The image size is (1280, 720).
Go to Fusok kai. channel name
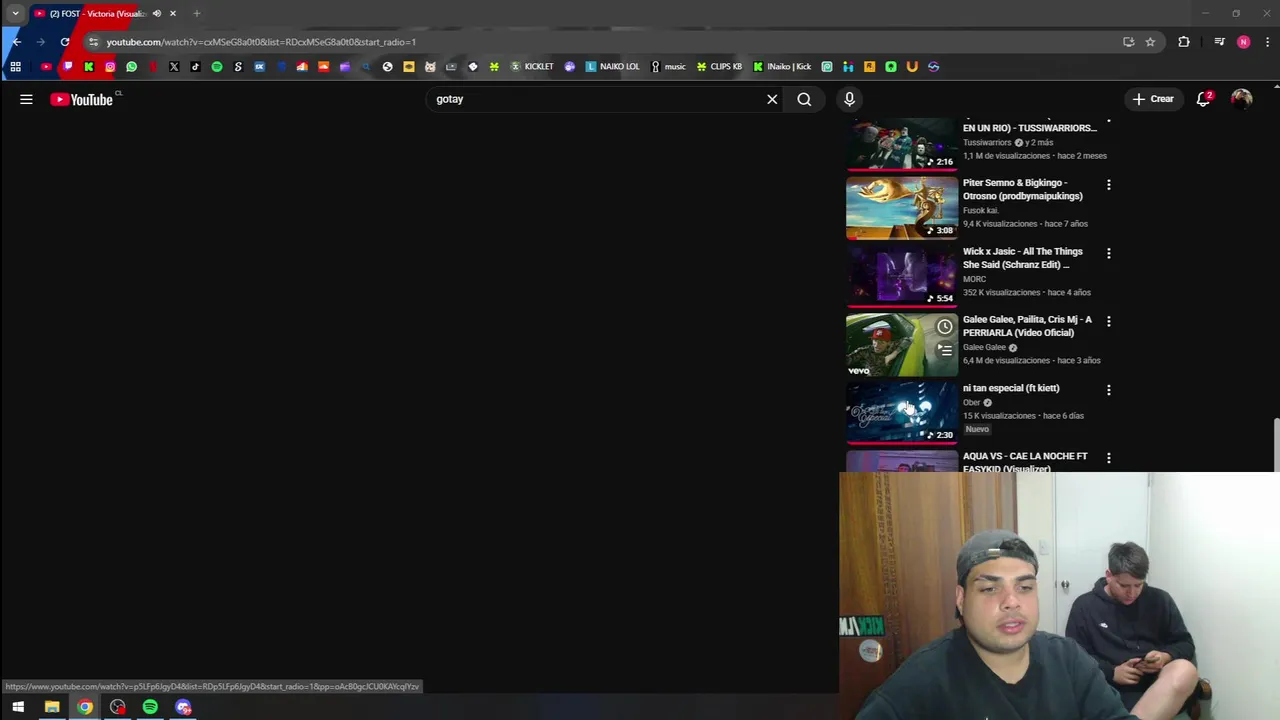pyautogui.click(x=981, y=211)
